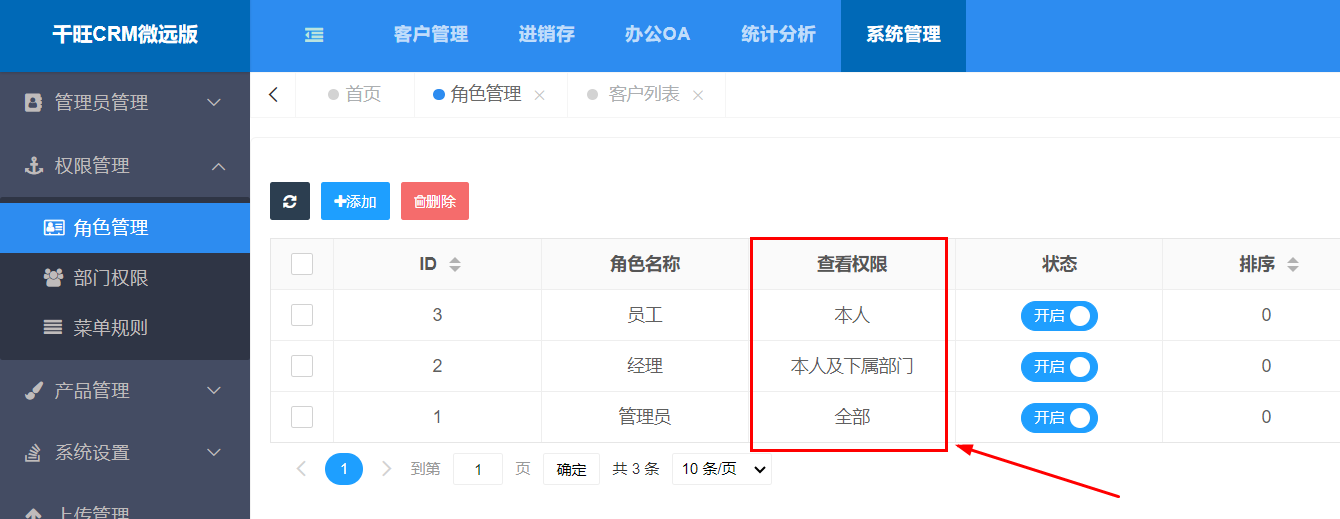Click the 全部 permission cell

click(x=852, y=417)
